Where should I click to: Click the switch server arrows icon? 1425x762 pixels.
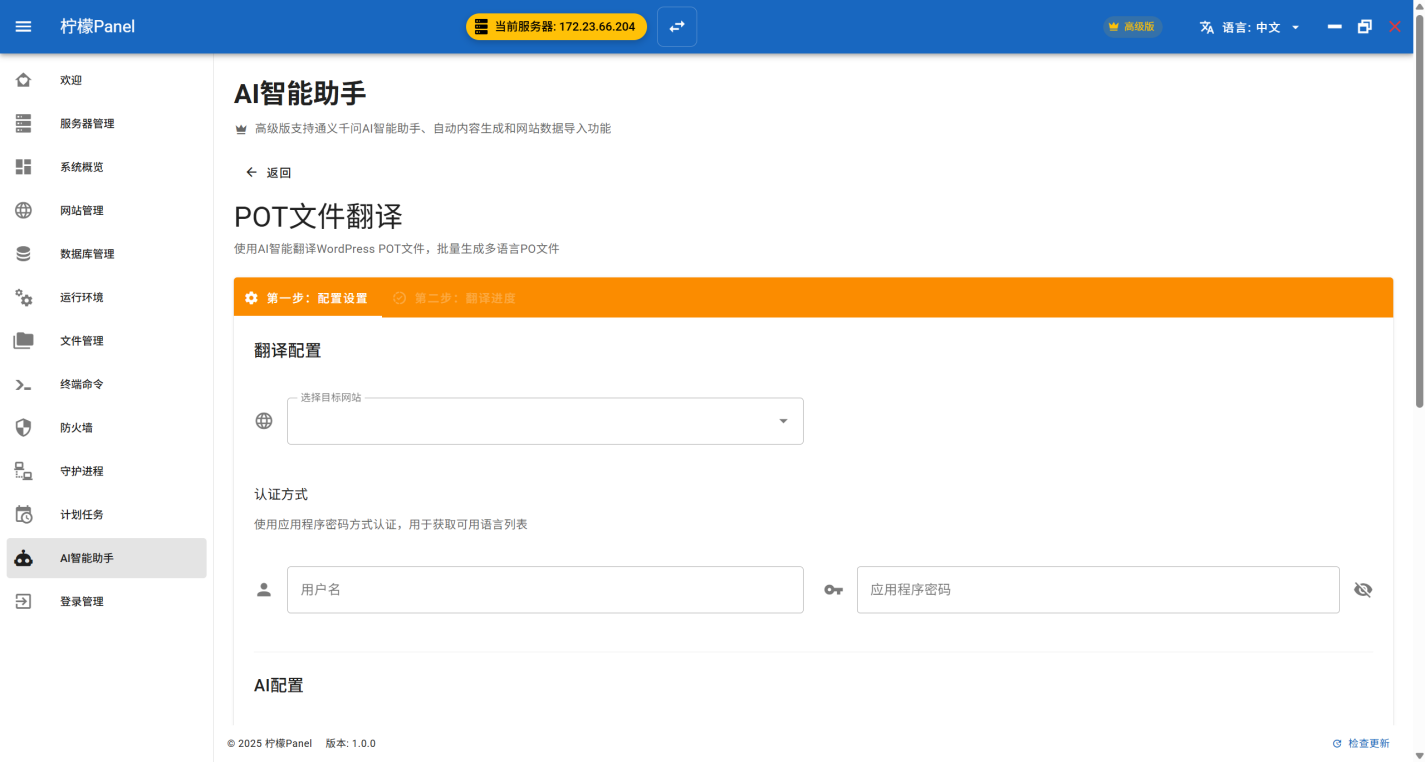[677, 27]
